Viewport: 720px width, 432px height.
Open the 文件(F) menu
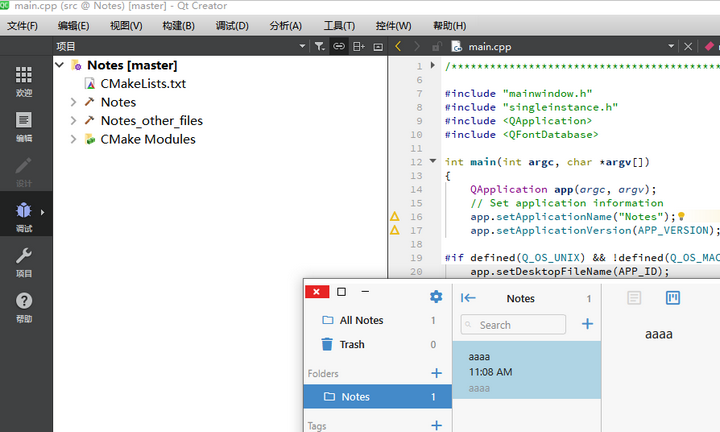(22, 26)
